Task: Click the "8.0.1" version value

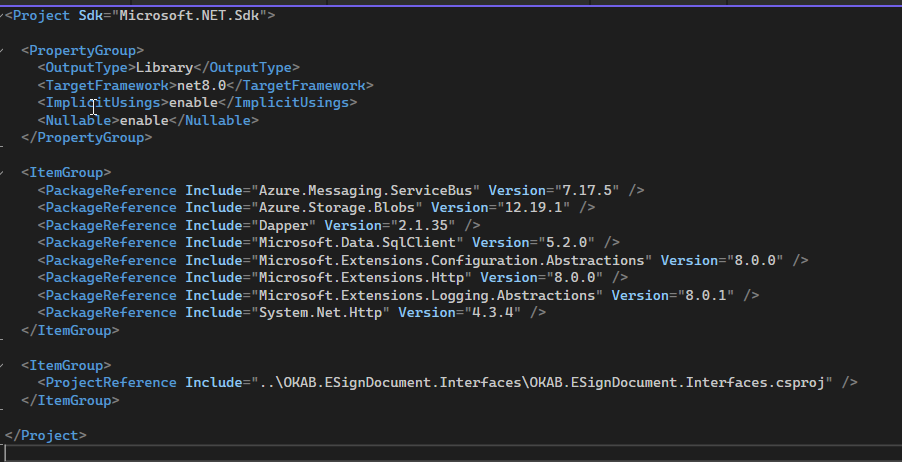Action: pyautogui.click(x=706, y=296)
